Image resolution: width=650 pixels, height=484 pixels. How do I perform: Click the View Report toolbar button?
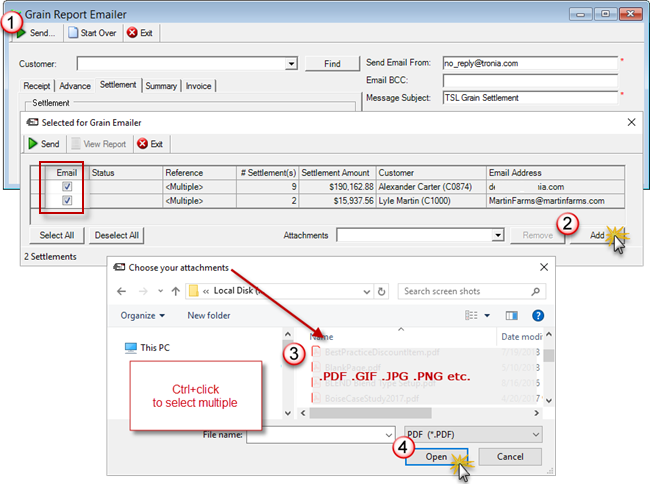pos(99,144)
